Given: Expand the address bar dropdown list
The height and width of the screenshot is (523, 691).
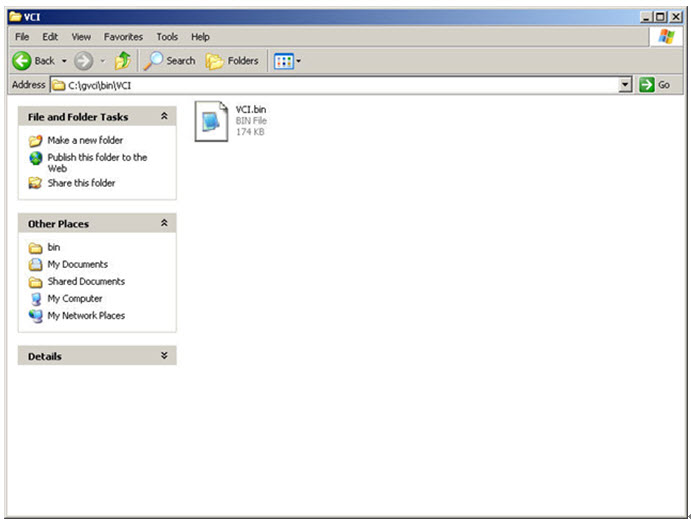Looking at the screenshot, I should coord(625,85).
